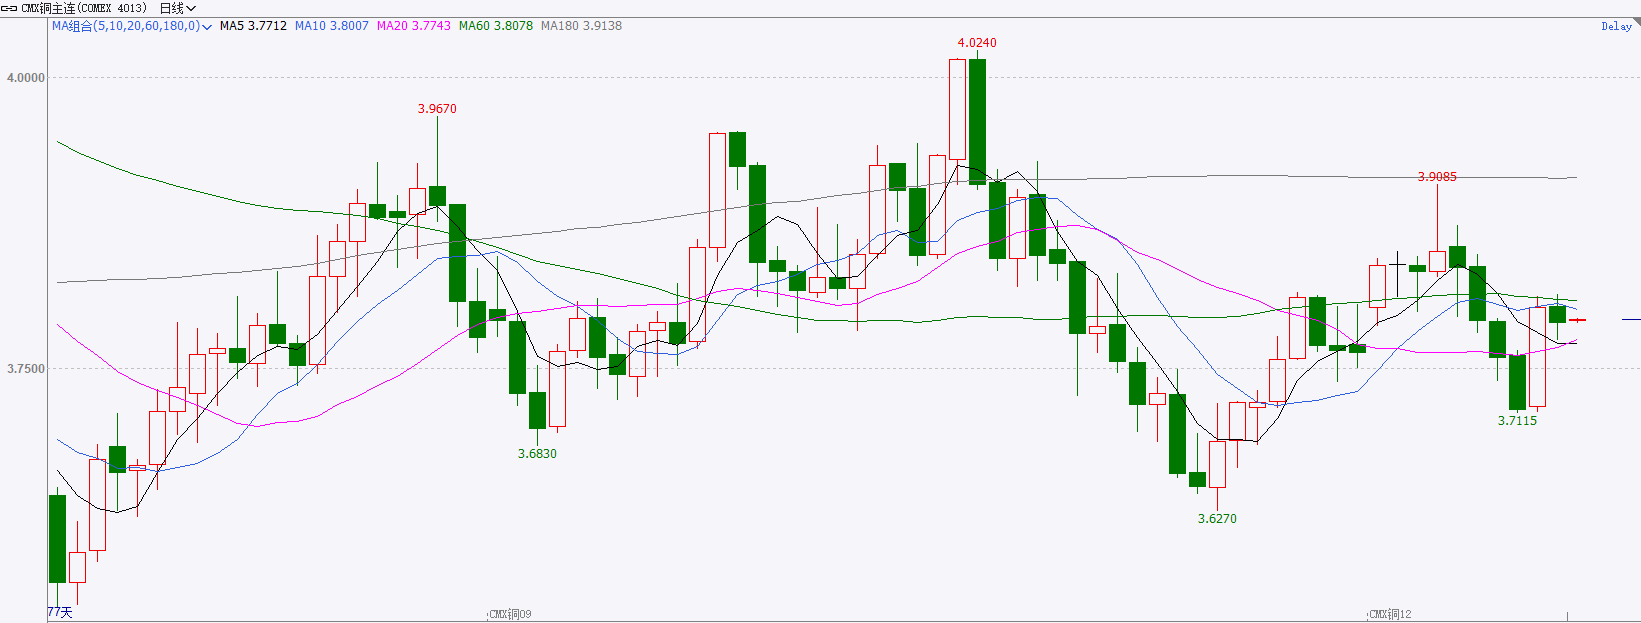Viewport: 1641px width, 623px height.
Task: Click the MA5 3.7712 value label
Action: pyautogui.click(x=253, y=26)
